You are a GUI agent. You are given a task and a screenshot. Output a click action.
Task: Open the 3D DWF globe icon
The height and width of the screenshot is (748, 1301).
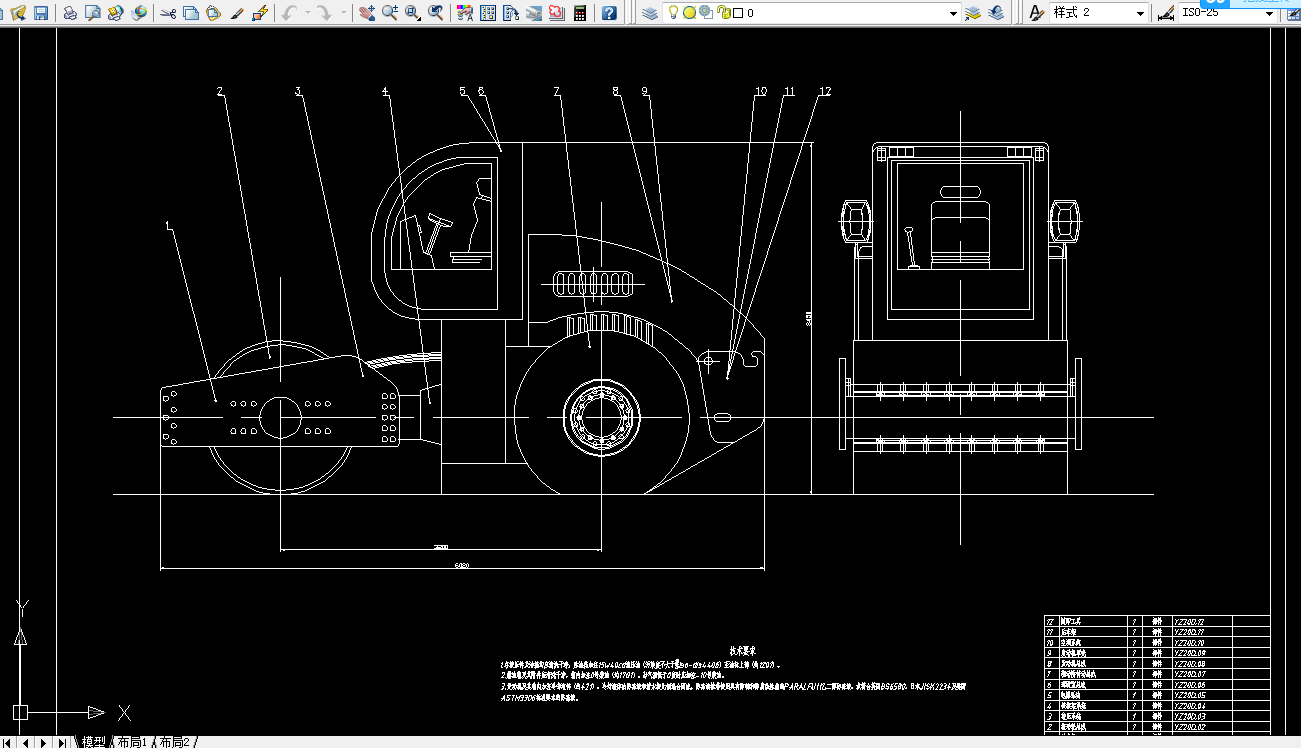click(139, 13)
